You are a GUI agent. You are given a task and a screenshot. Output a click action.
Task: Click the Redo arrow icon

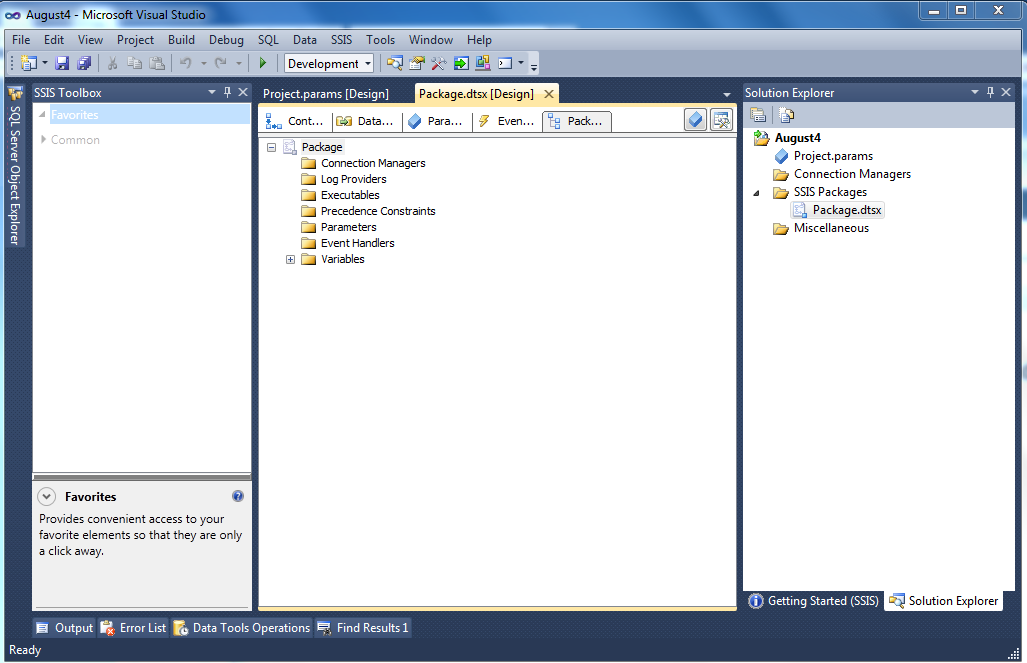click(221, 64)
